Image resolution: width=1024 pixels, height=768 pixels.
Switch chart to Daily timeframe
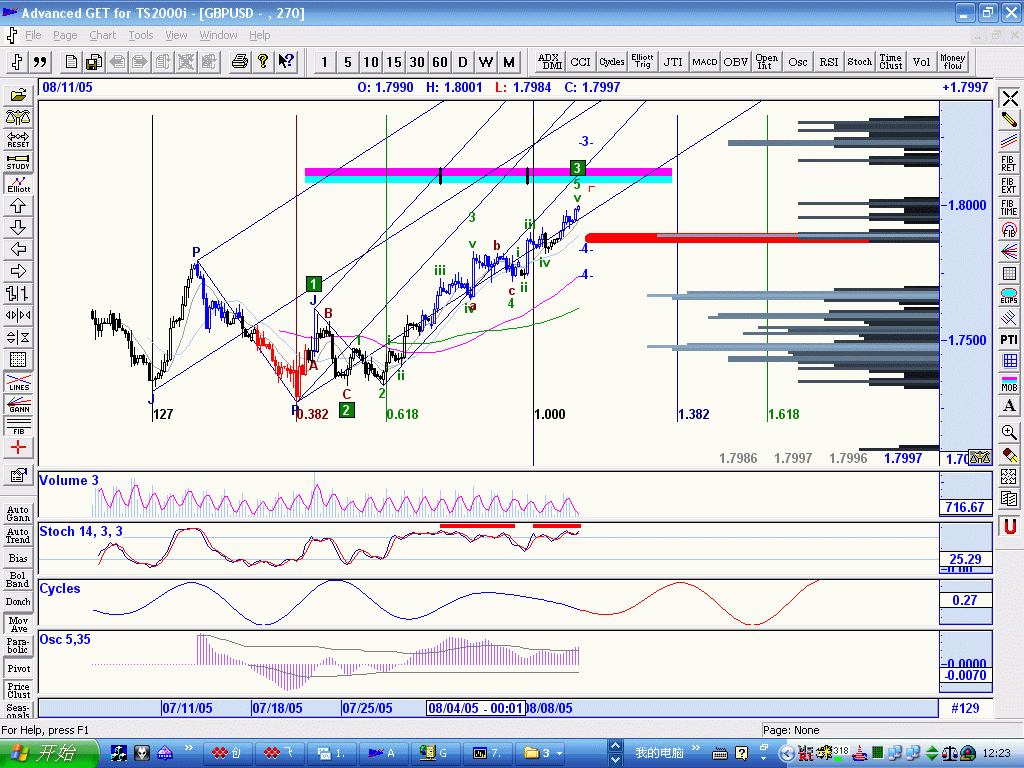point(463,62)
